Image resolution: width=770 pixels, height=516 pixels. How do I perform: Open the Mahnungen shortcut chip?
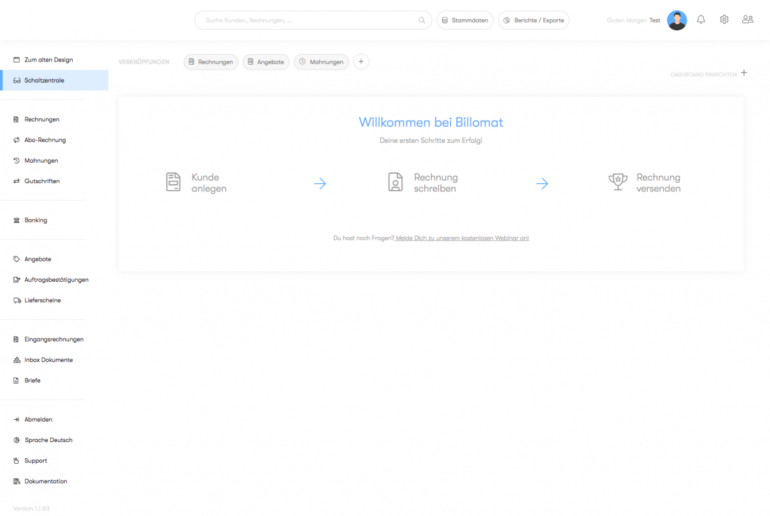point(321,62)
